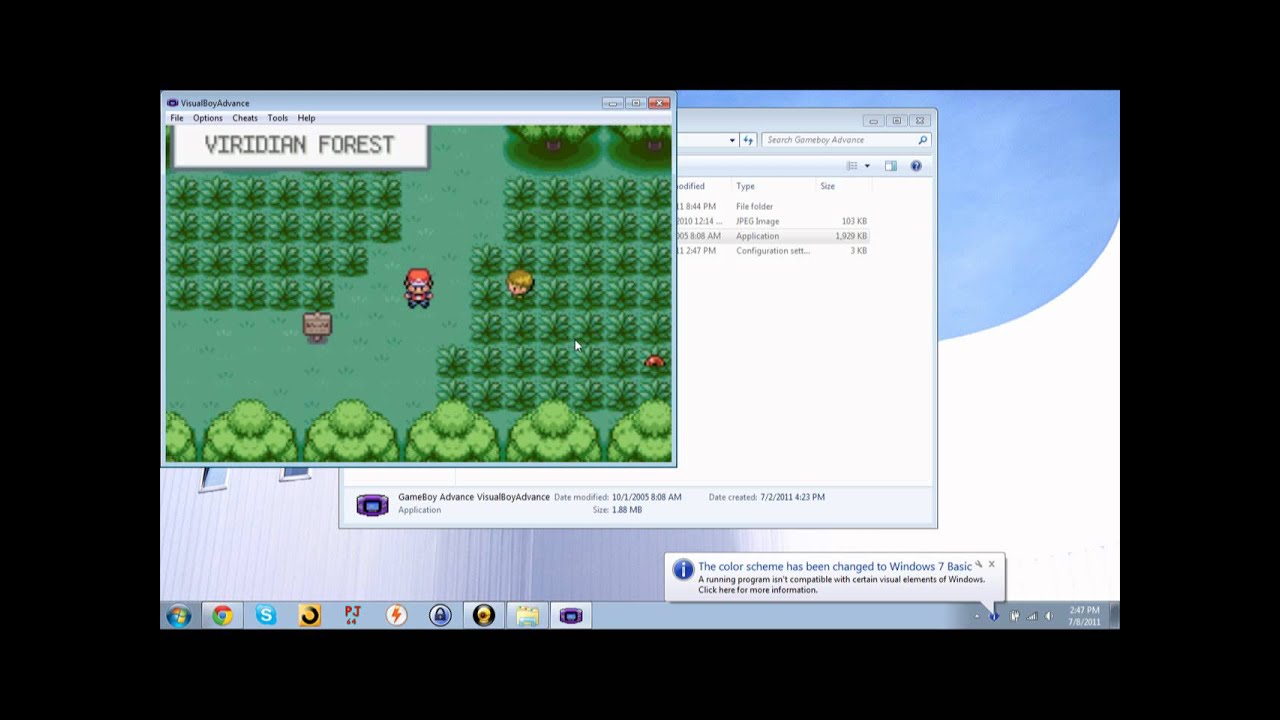
Task: Expand the Explorer address bar history dropdown
Action: click(732, 140)
